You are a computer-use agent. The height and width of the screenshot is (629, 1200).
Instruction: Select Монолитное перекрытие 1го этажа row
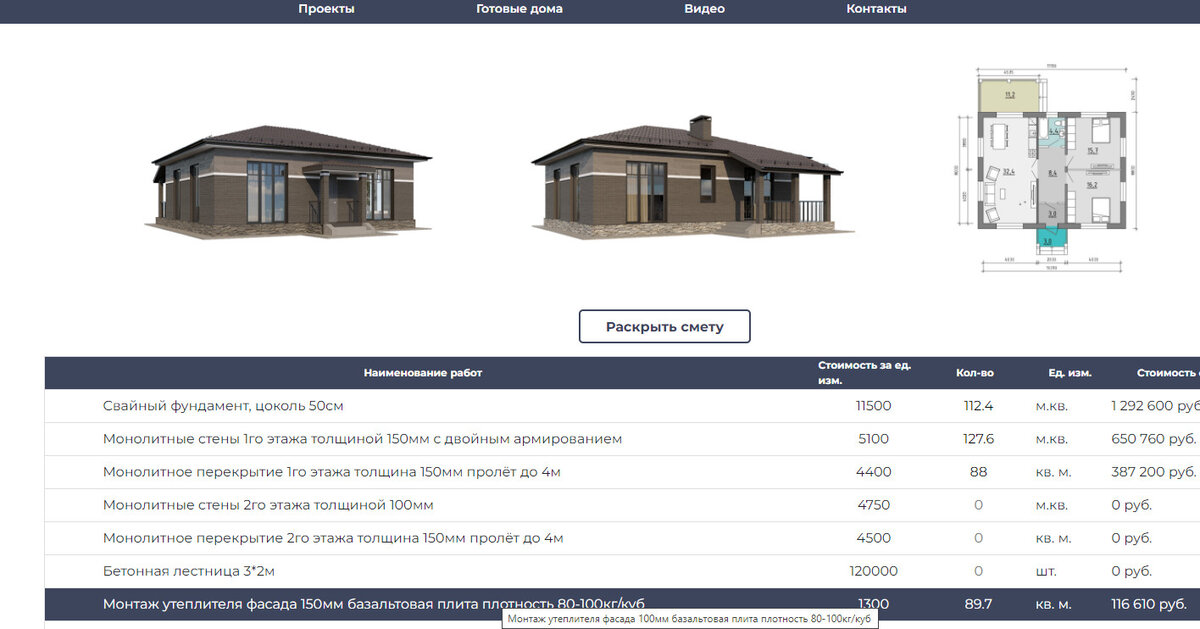click(622, 472)
